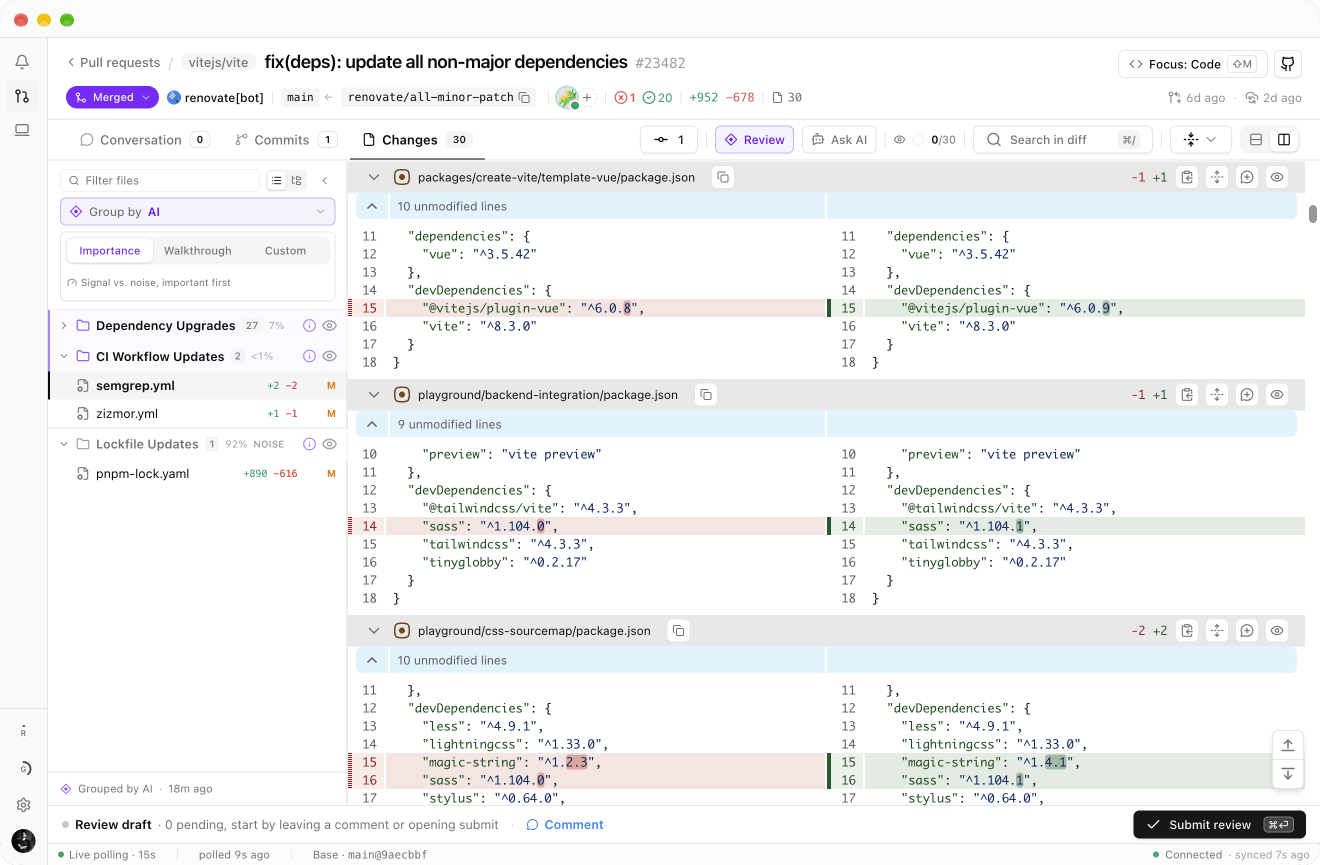Click the Comment link in review draft
This screenshot has height=865, width=1320.
coord(565,825)
